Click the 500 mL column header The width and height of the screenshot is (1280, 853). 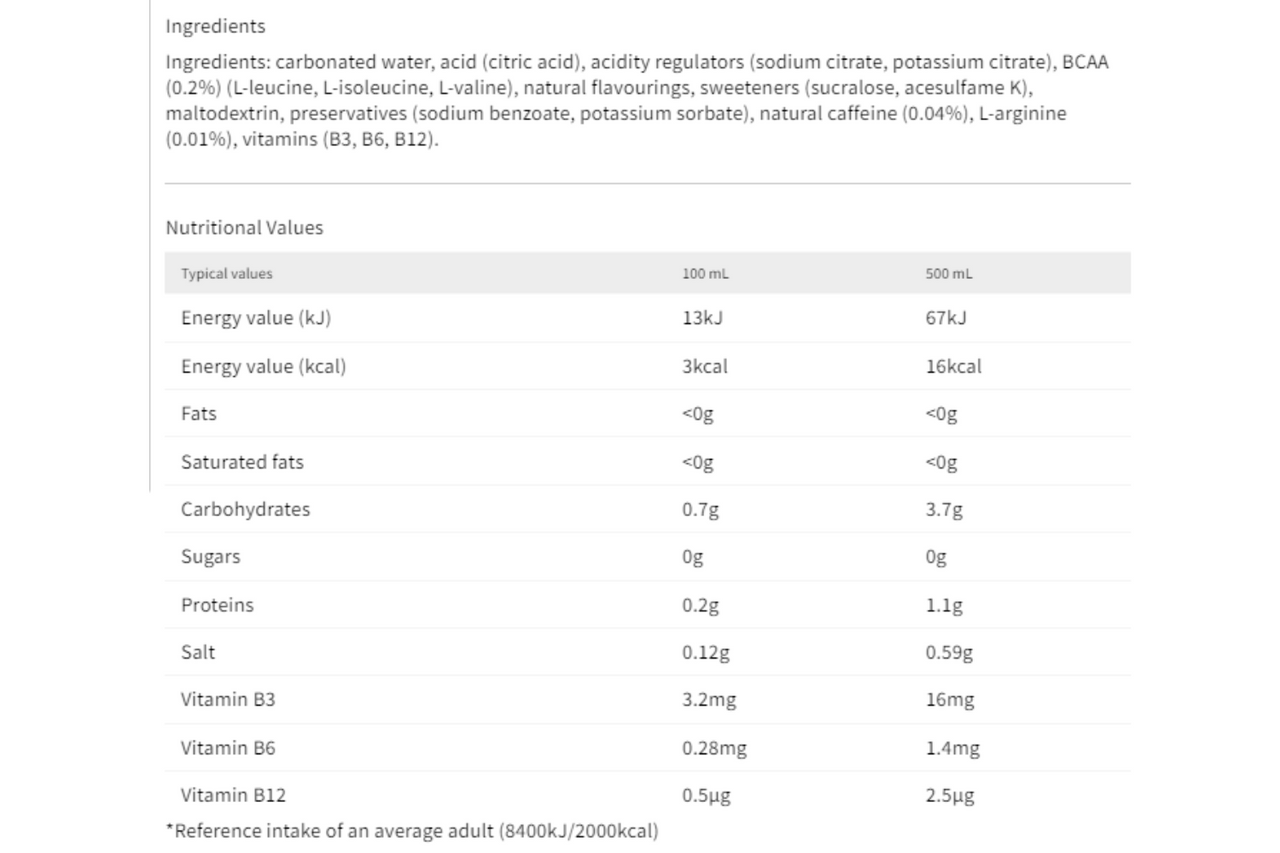pyautogui.click(x=948, y=273)
